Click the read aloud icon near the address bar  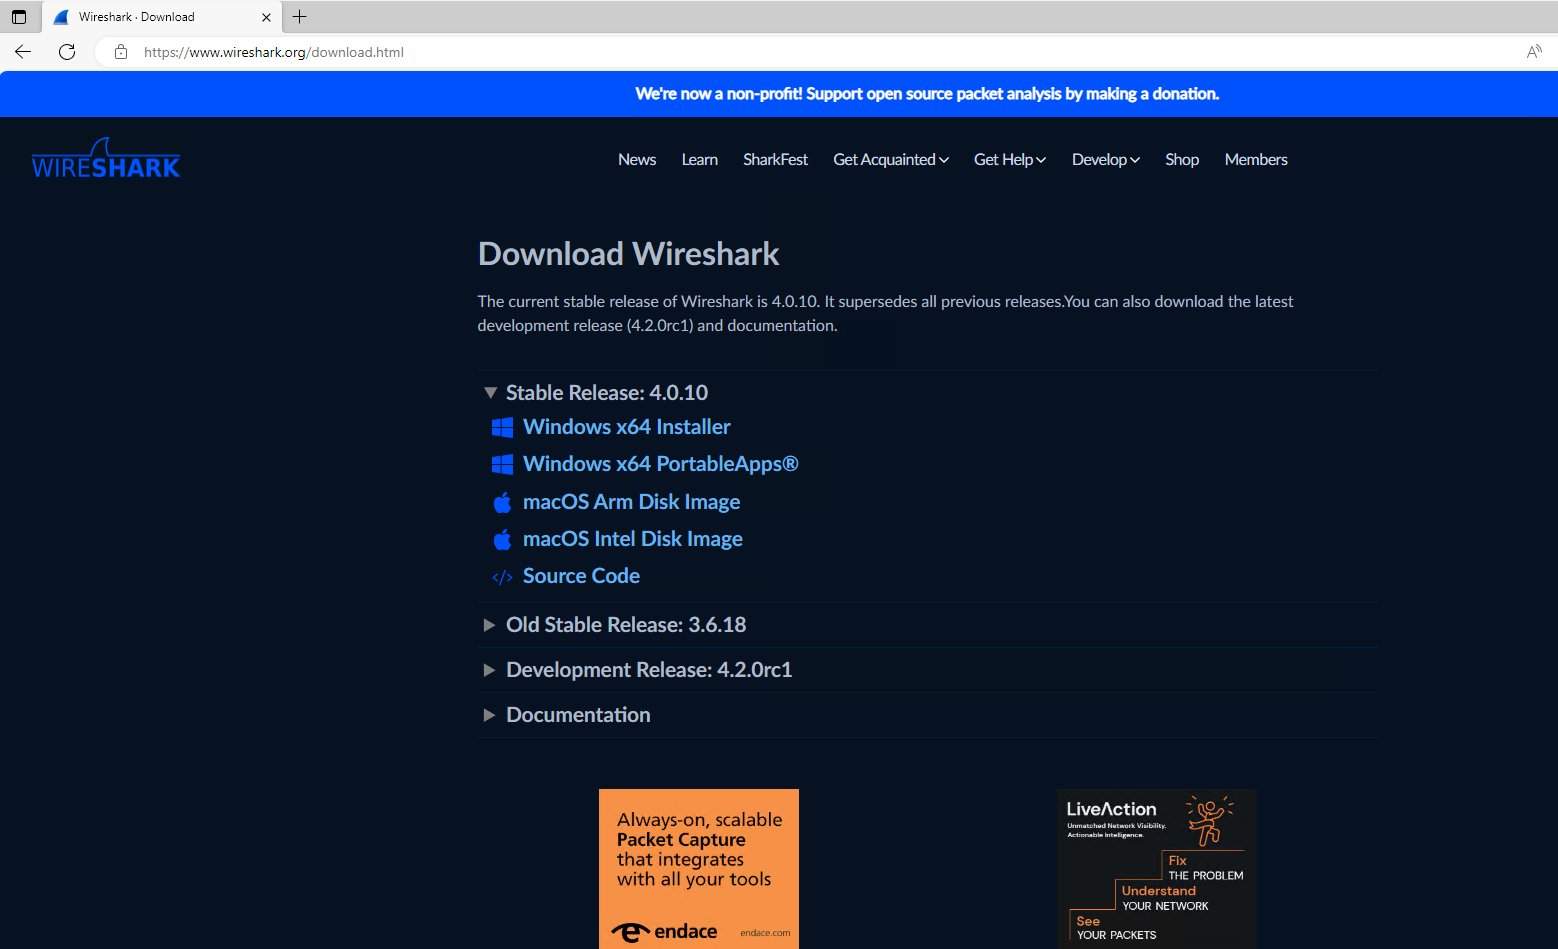click(x=1534, y=51)
